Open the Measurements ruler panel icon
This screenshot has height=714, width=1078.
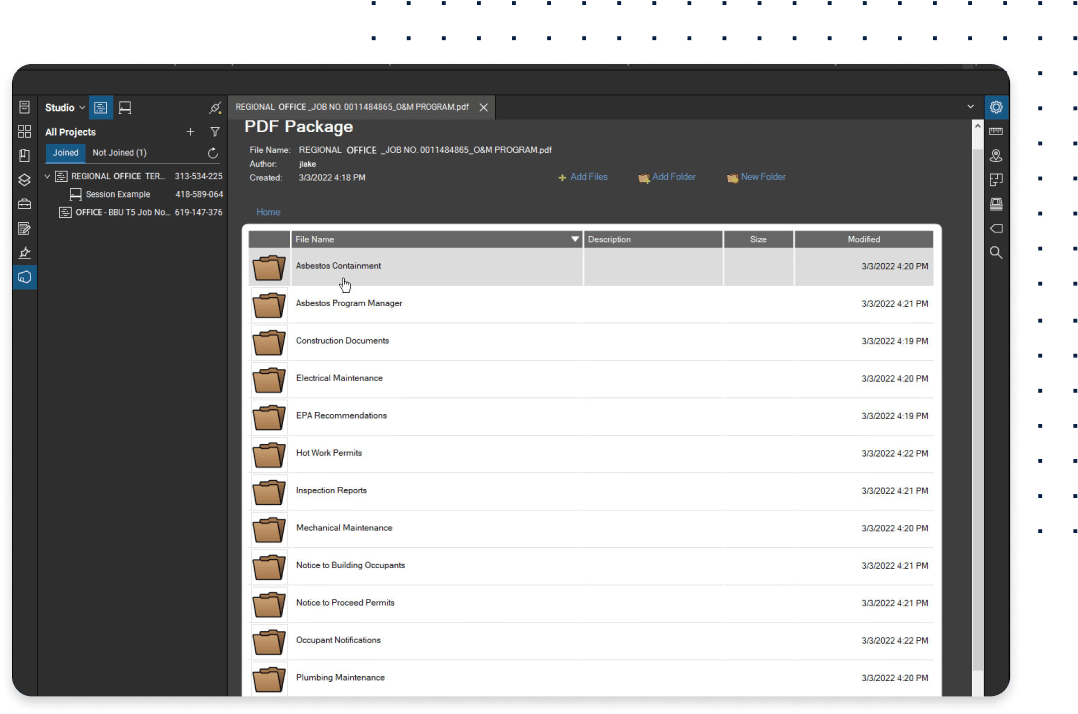[x=996, y=132]
